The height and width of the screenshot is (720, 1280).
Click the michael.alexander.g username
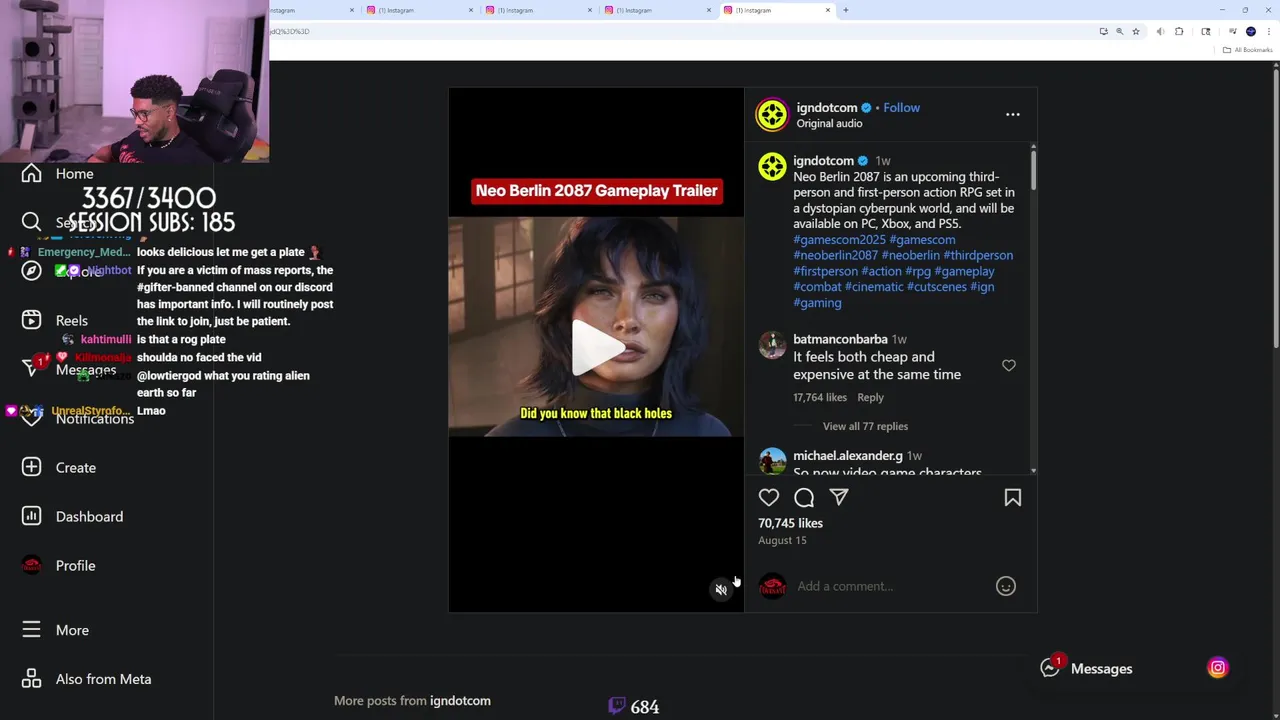(848, 456)
